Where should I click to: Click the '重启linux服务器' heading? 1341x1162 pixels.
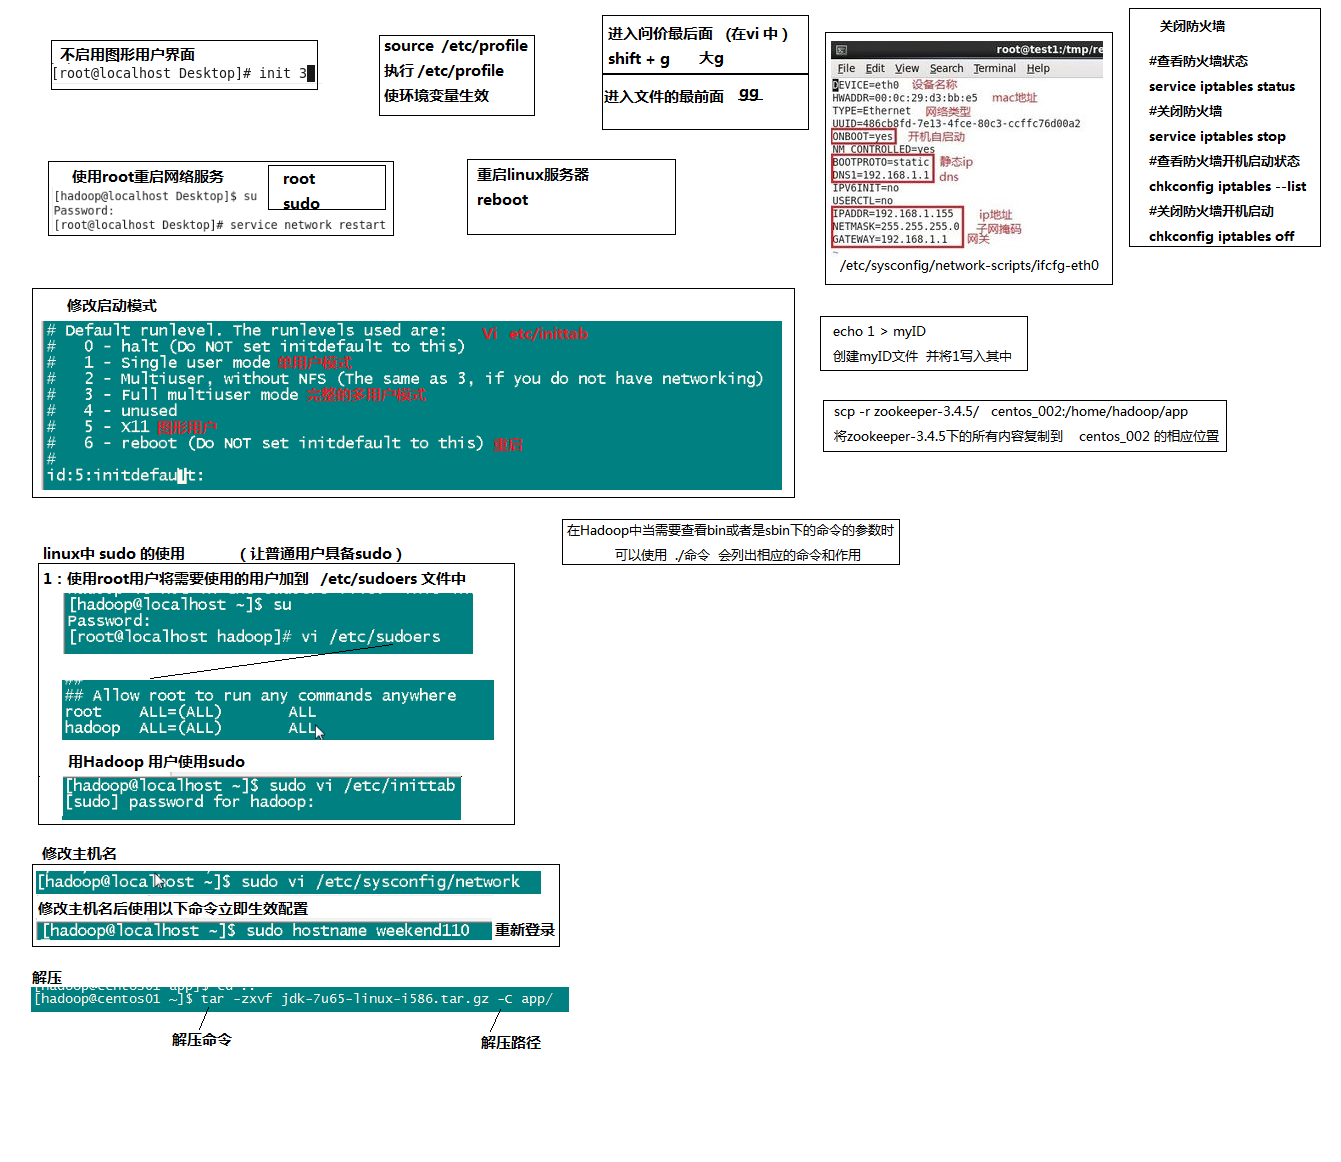(533, 175)
